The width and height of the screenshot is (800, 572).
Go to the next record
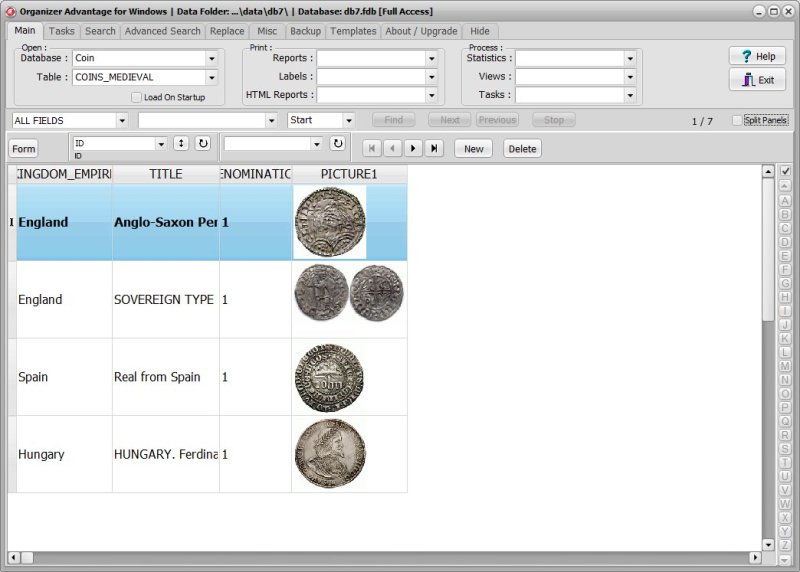click(413, 148)
